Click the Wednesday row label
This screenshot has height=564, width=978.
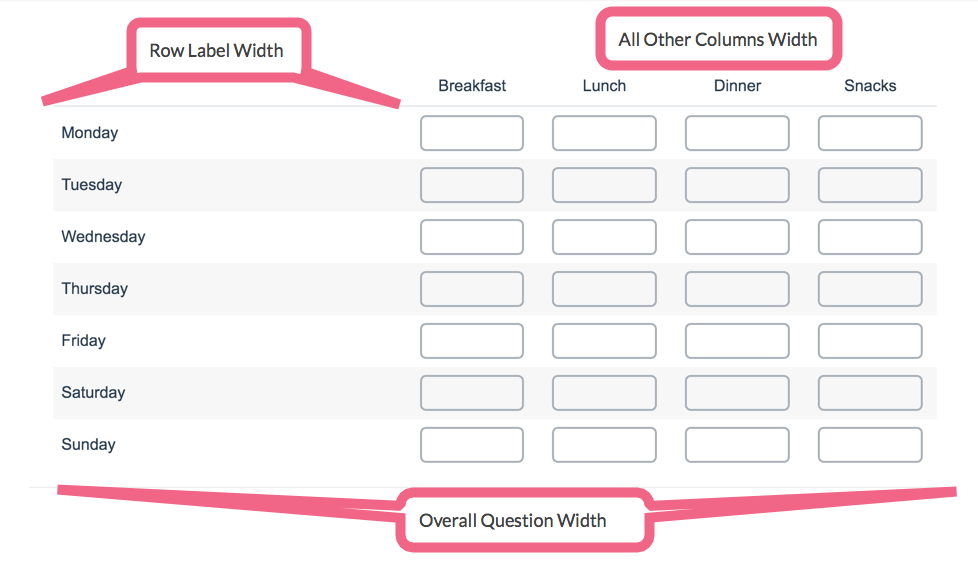click(x=104, y=237)
